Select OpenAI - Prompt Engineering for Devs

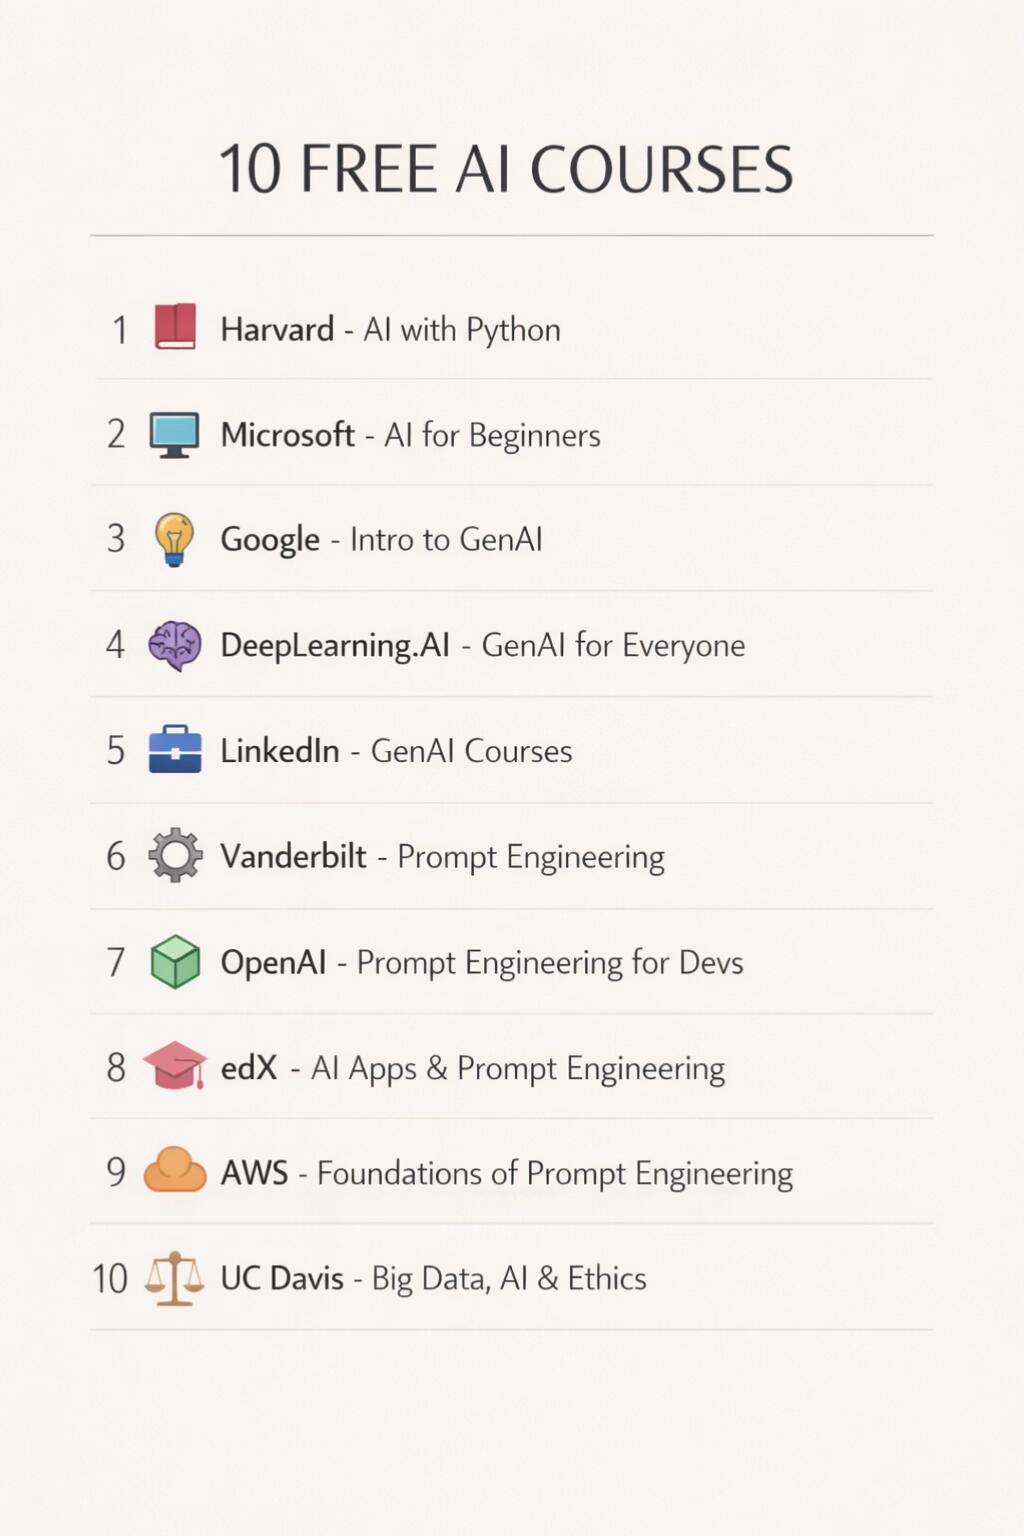tap(481, 963)
